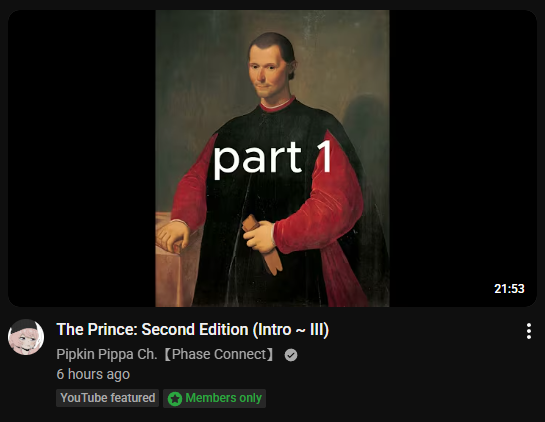Screen dimensions: 545x422
Task: Click the Pipkin Pippa channel avatar
Action: (x=26, y=337)
